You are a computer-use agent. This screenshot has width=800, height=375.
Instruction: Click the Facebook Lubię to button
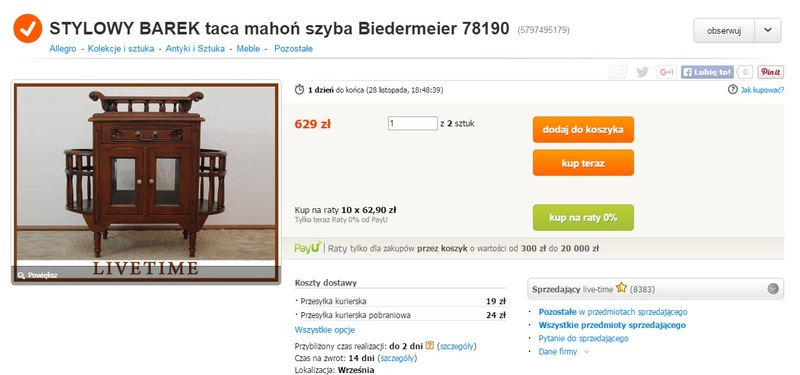click(x=707, y=72)
